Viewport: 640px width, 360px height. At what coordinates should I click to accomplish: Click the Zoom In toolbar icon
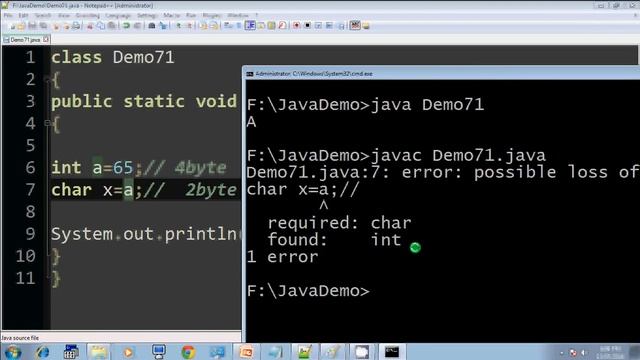click(x=178, y=26)
